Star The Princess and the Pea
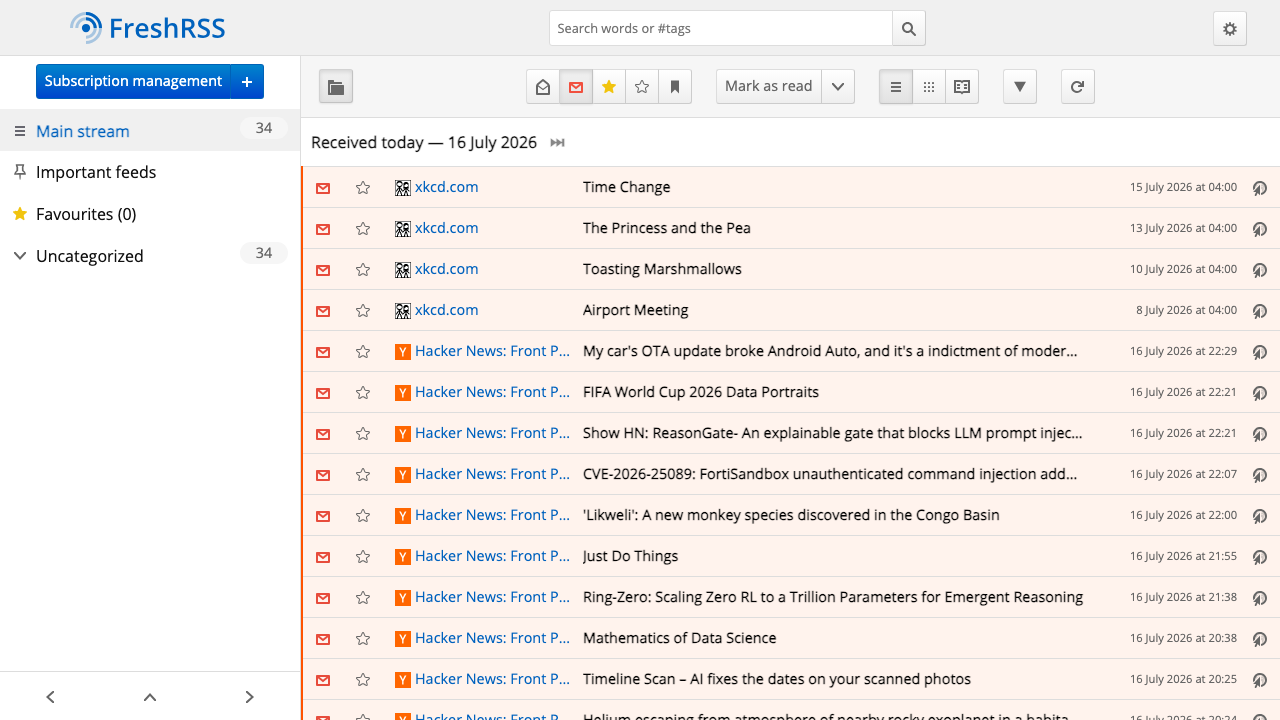Image resolution: width=1280 pixels, height=720 pixels. pyautogui.click(x=363, y=229)
